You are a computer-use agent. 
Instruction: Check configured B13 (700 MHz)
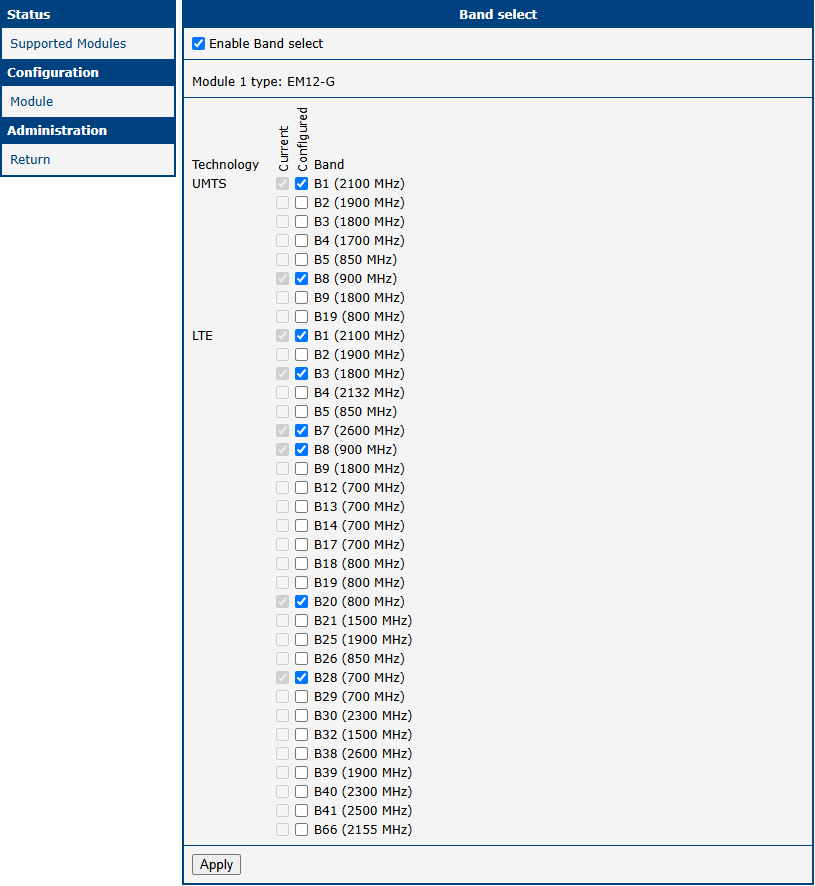(x=302, y=506)
